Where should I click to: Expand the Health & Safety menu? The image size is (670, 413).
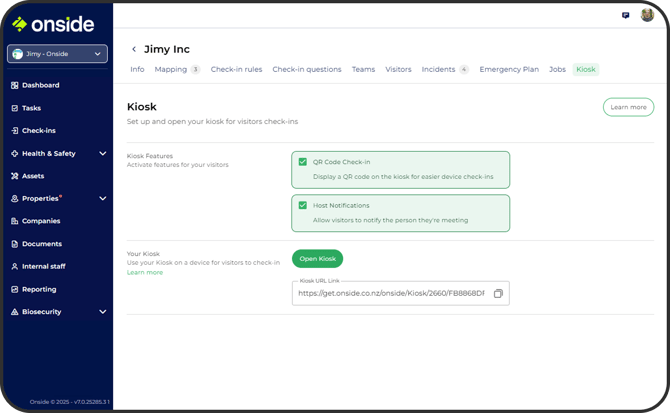coord(102,154)
